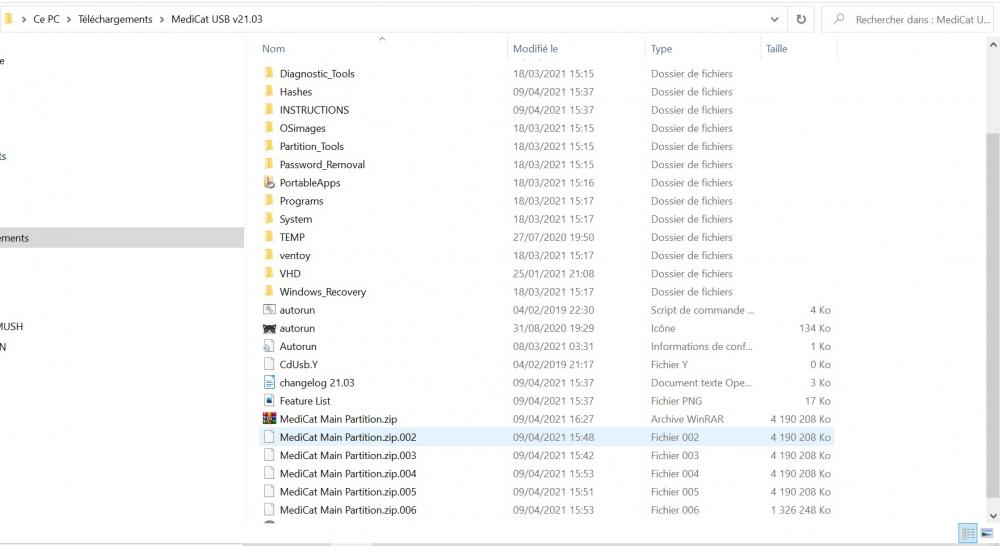This screenshot has width=1000, height=546.
Task: Select the MediCat Main Partition.zip.006 file
Action: (x=347, y=510)
